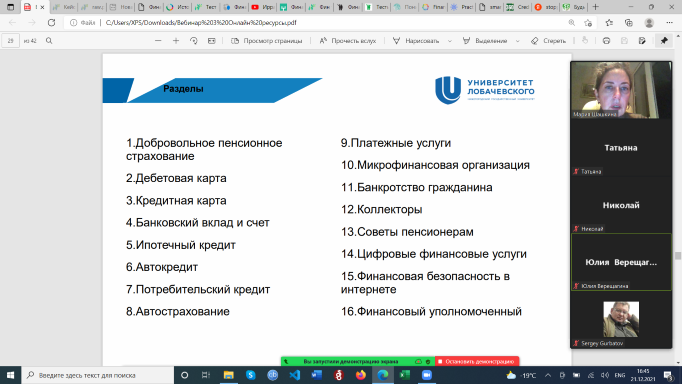This screenshot has height=384, width=682.
Task: Open a new browser tab
Action: (595, 7)
